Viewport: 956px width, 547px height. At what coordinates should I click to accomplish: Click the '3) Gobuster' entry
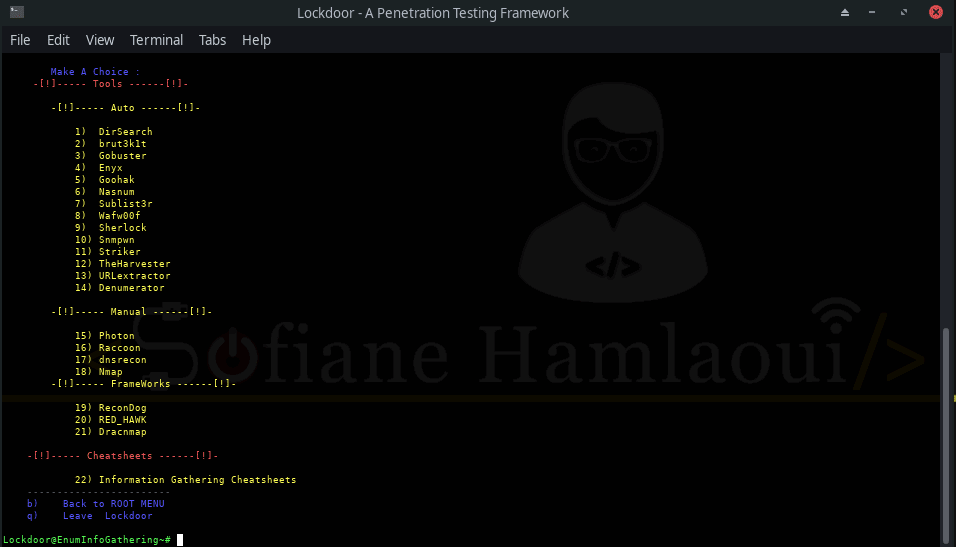[110, 156]
